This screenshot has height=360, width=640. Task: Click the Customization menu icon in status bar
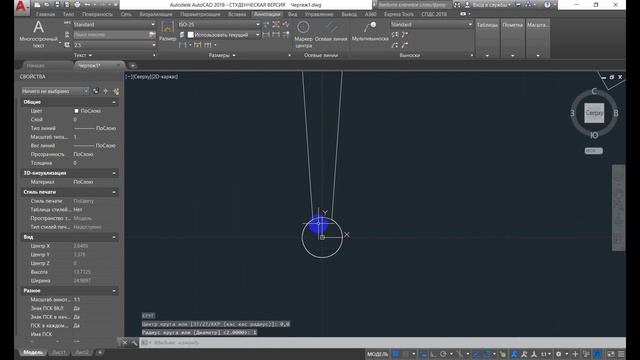[621, 354]
